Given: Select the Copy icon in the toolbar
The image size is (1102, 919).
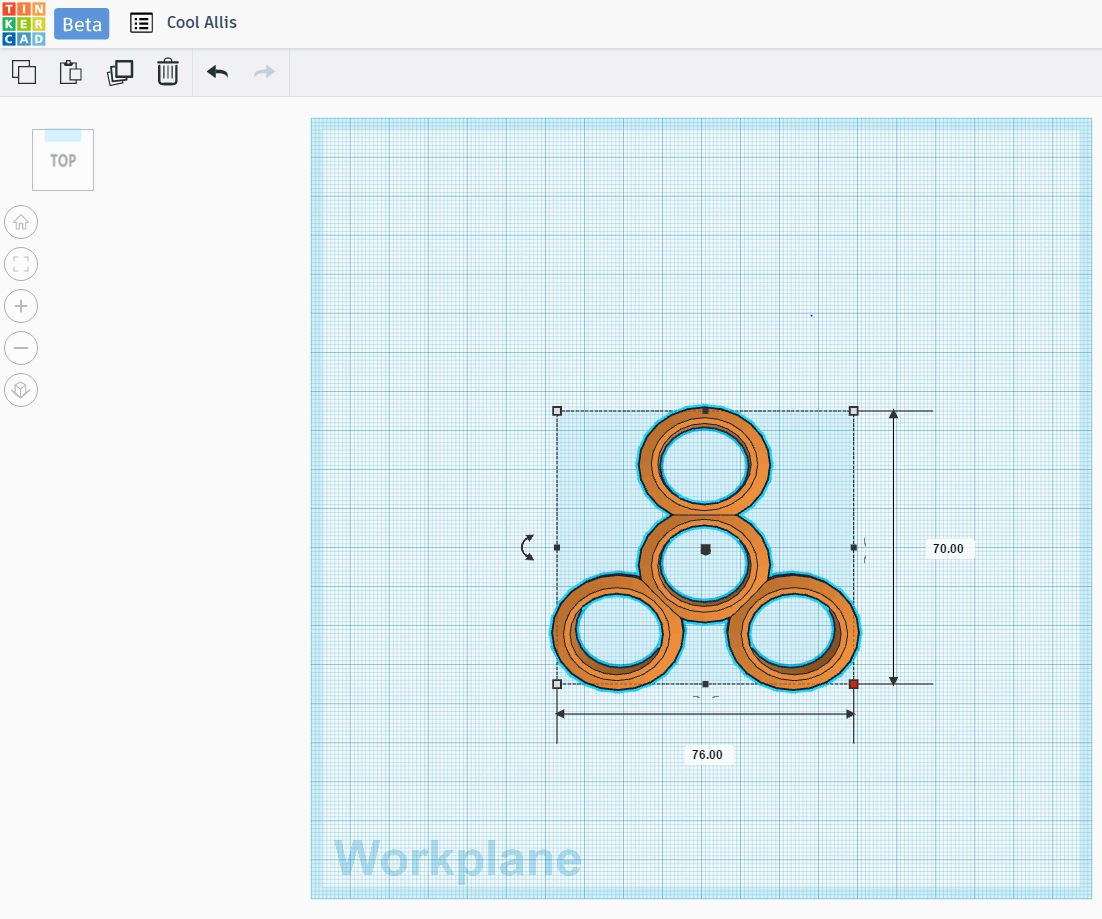Looking at the screenshot, I should coord(24,72).
